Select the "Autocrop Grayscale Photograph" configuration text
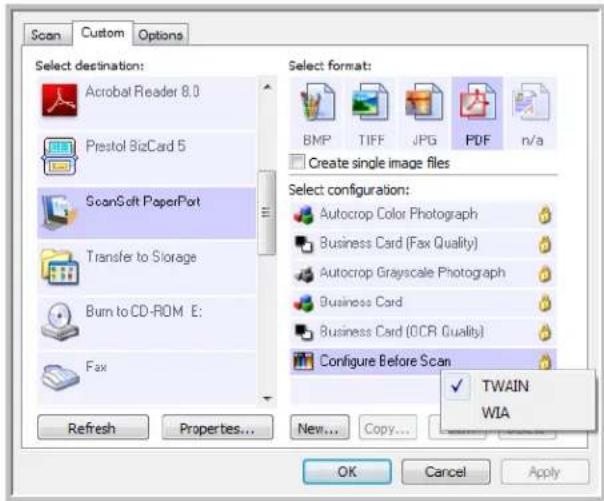The image size is (604, 501). (x=412, y=273)
